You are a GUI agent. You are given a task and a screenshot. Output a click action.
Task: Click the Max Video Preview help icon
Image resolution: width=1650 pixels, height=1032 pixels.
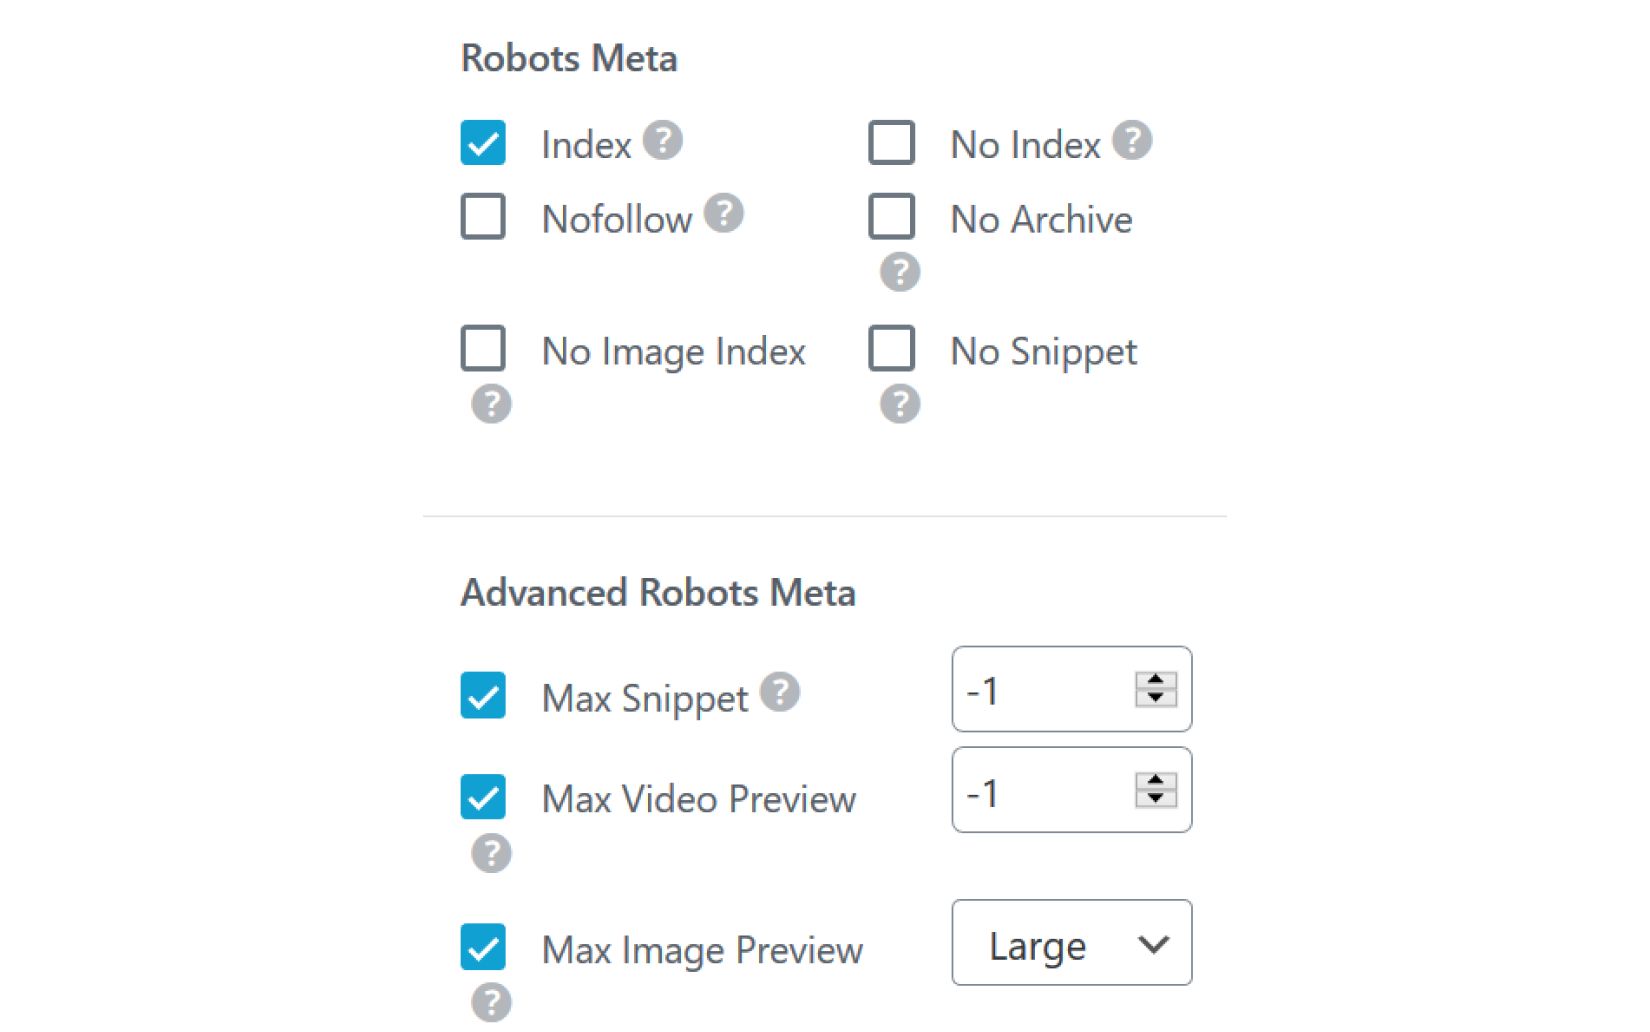click(x=489, y=853)
